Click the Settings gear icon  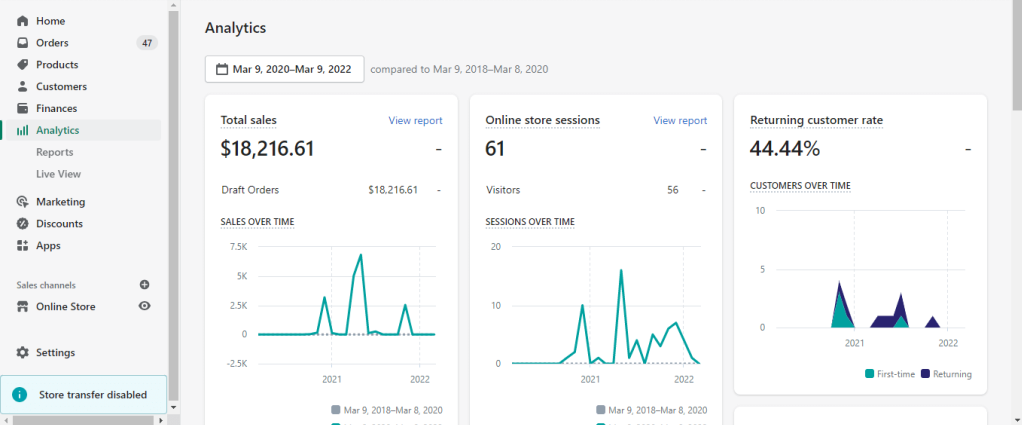(22, 353)
